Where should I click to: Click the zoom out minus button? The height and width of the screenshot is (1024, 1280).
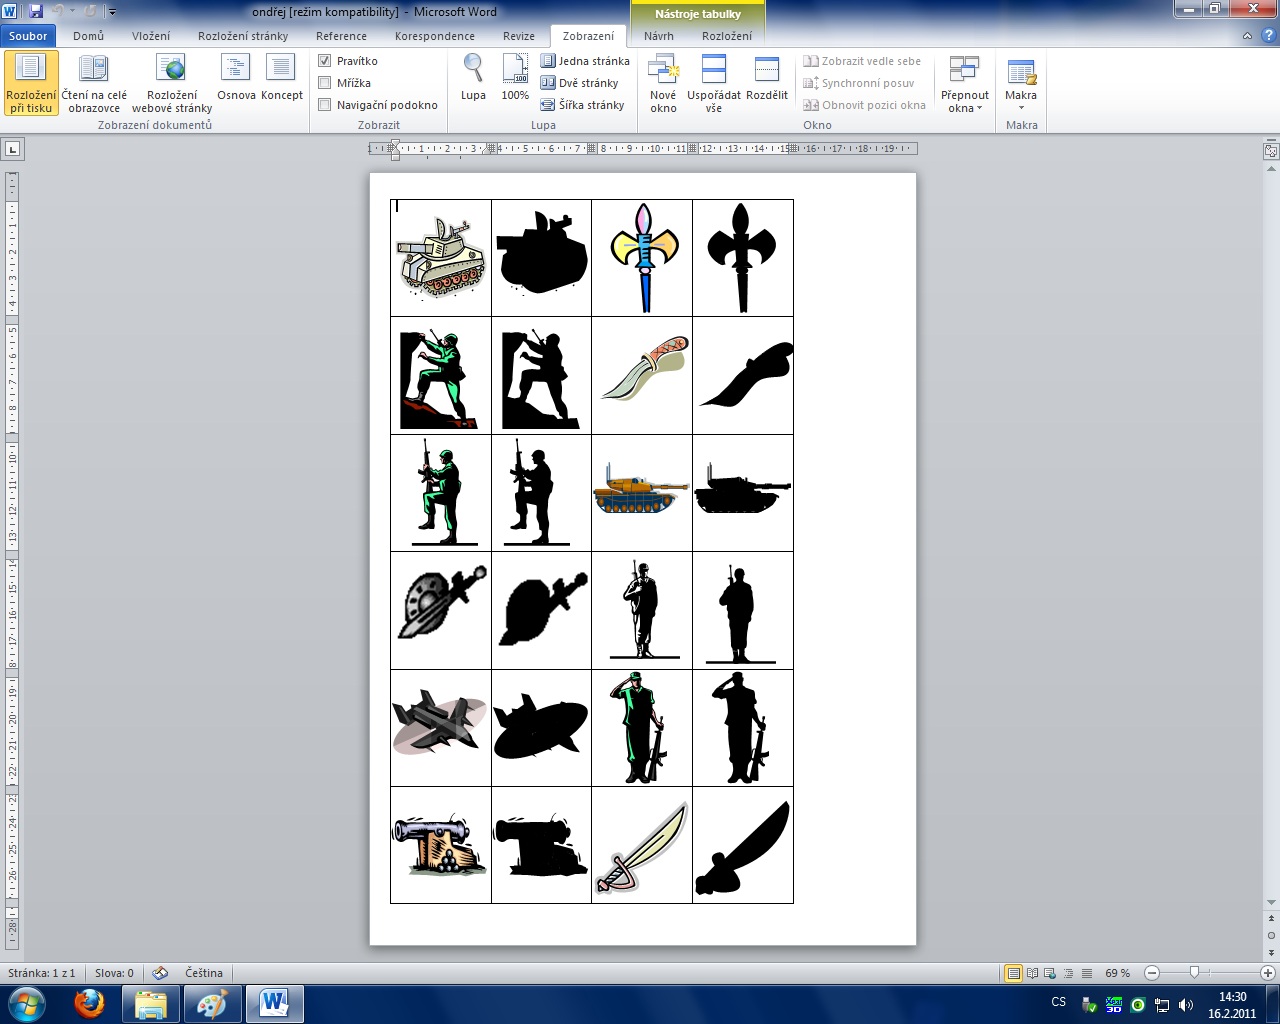[x=1152, y=973]
